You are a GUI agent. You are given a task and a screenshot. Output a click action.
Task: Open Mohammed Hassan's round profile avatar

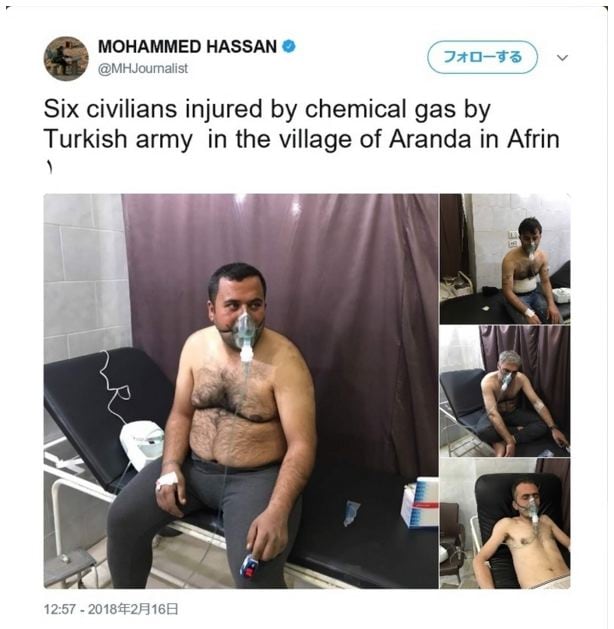pos(66,59)
